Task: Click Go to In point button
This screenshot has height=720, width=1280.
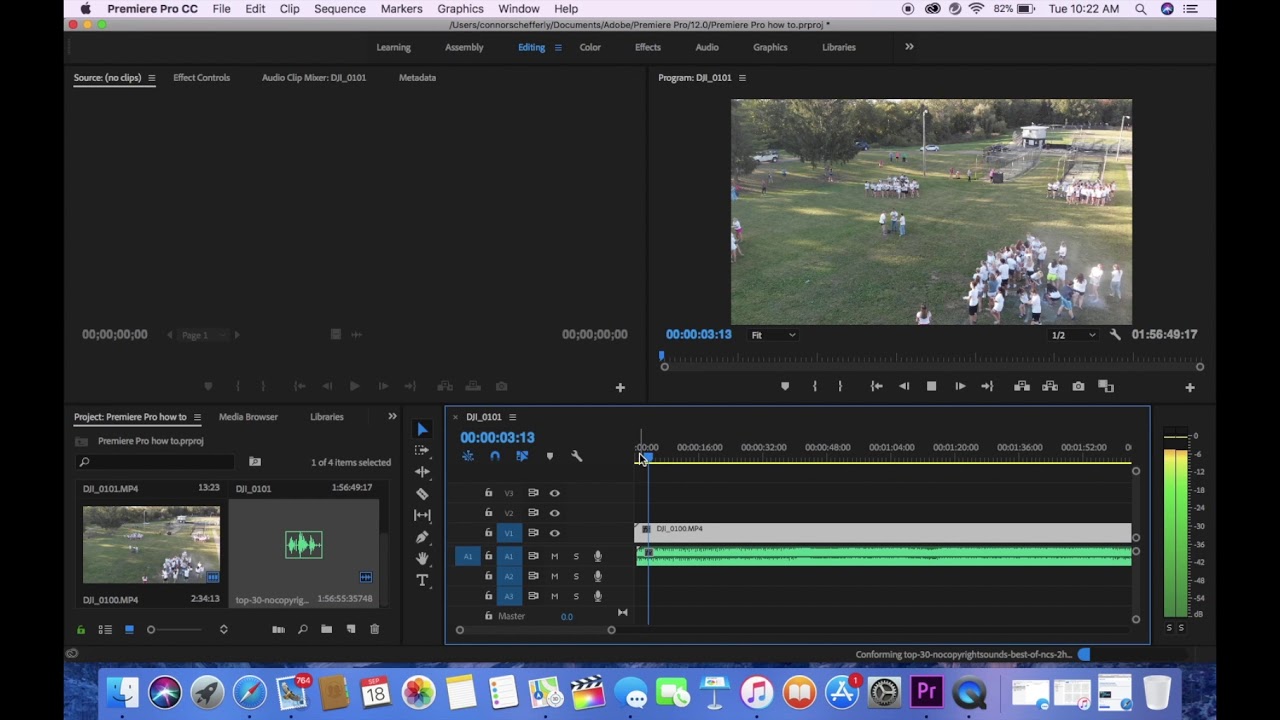Action: [876, 386]
